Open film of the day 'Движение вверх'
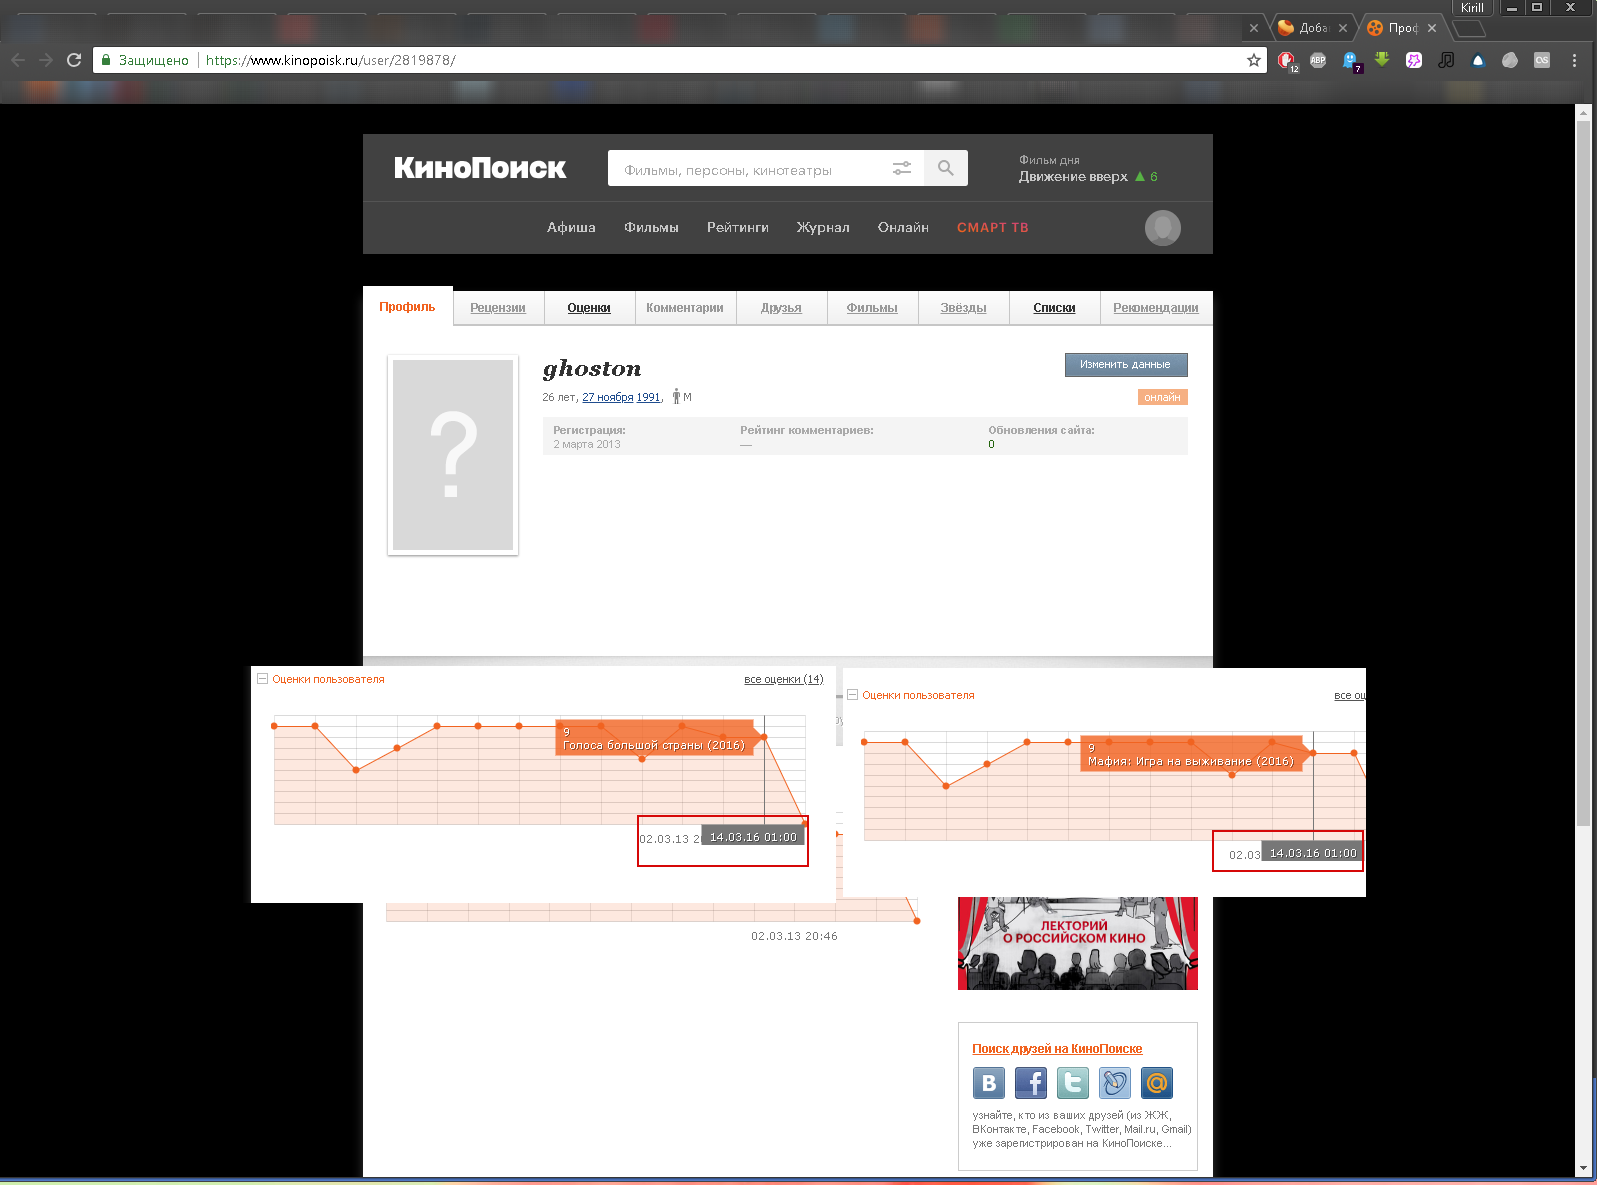Viewport: 1597px width, 1185px height. (1073, 177)
